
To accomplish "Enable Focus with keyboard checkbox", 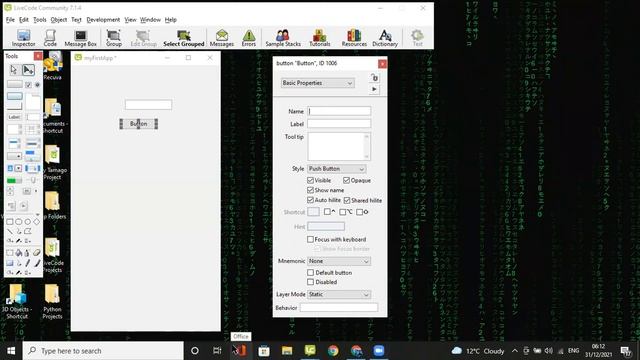I will (310, 239).
